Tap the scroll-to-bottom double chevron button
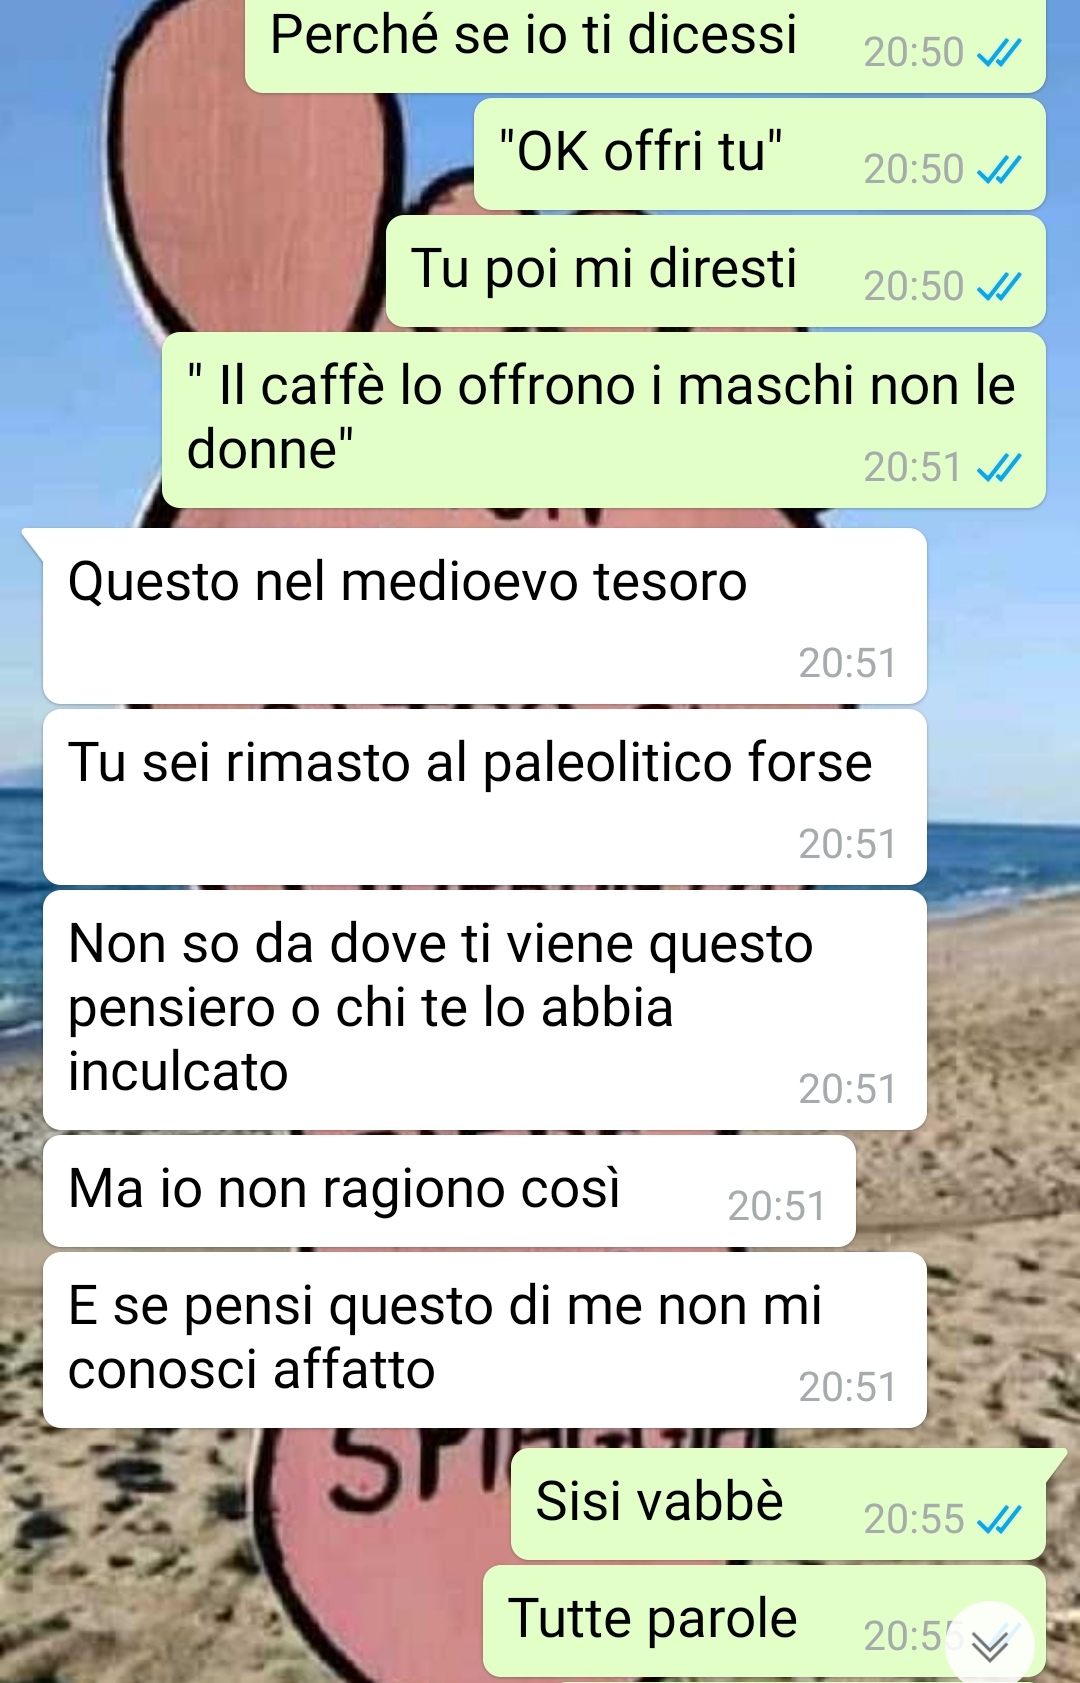The height and width of the screenshot is (1683, 1080). (989, 1645)
